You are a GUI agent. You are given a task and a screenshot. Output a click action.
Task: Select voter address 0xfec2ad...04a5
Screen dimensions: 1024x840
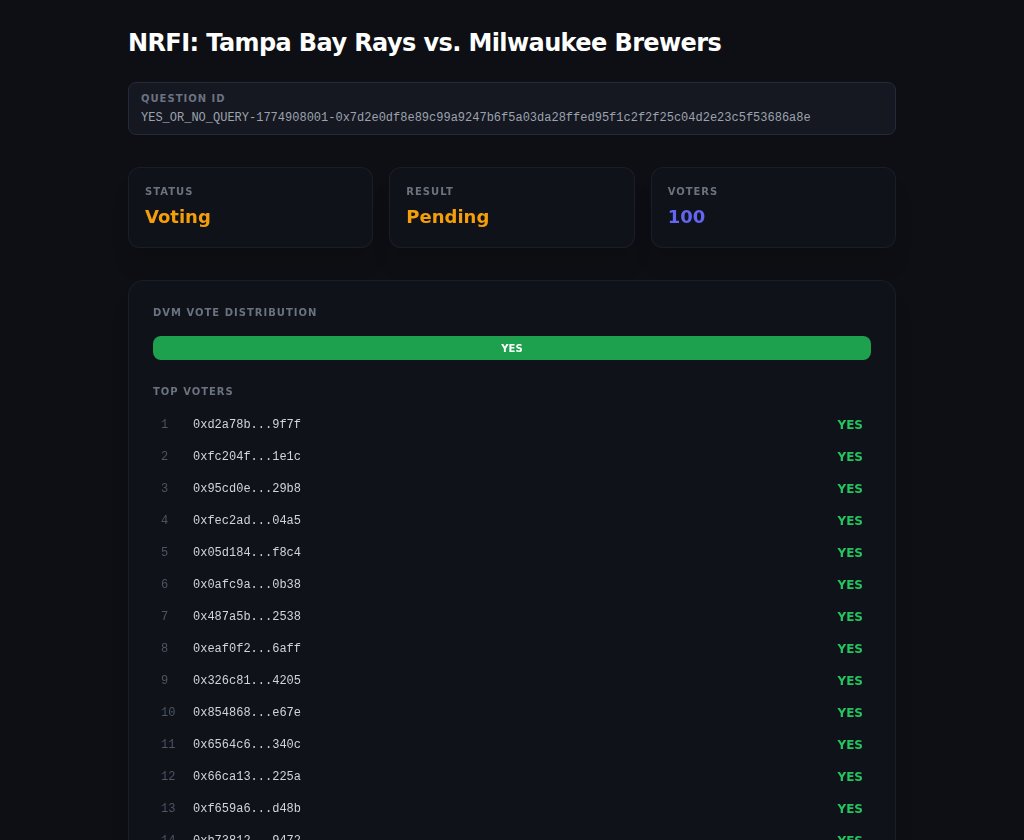point(247,521)
